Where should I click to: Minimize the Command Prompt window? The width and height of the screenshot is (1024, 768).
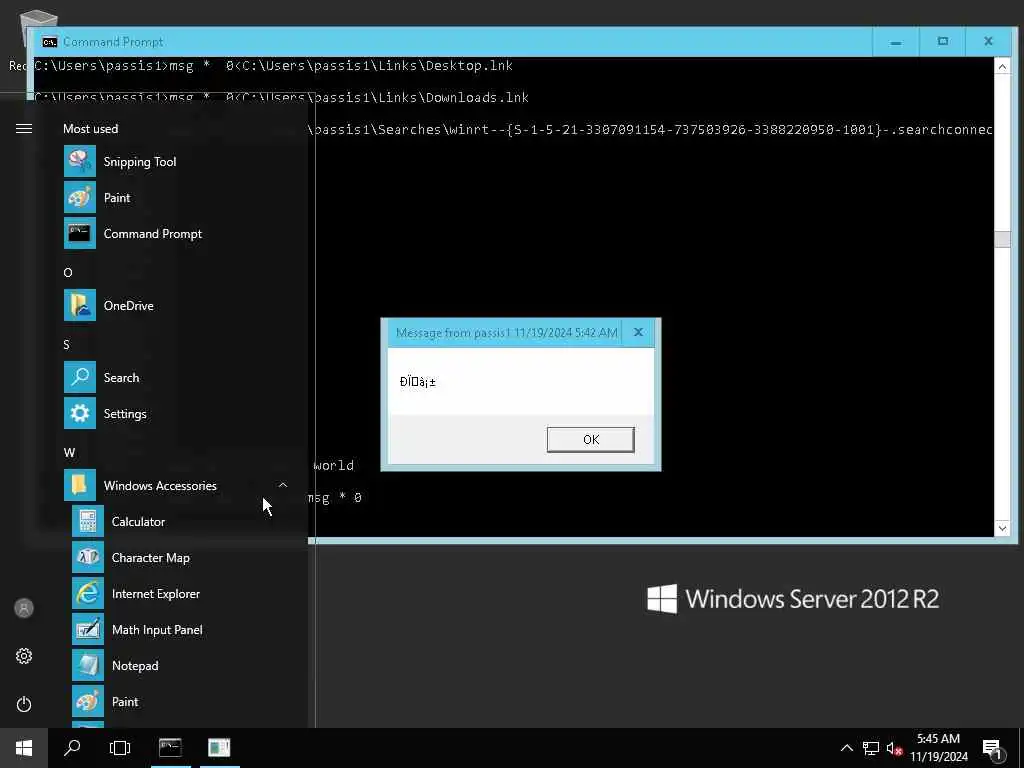[896, 42]
